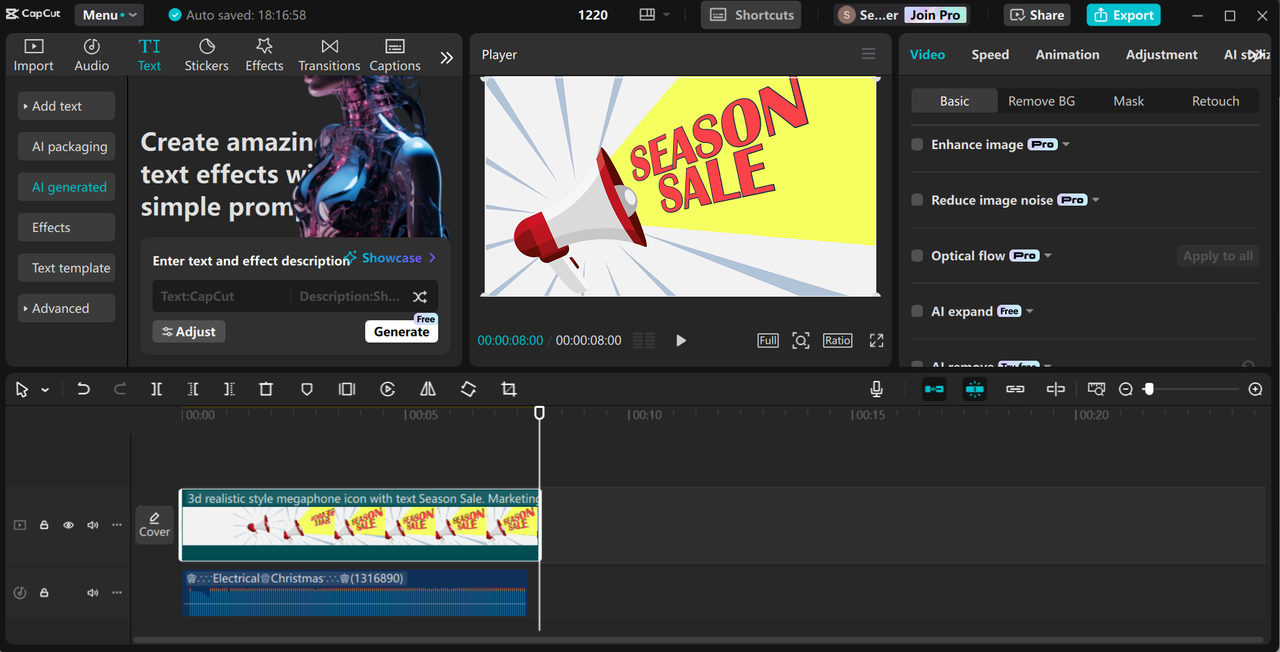Select the Mask sub-tab
This screenshot has height=652, width=1280.
(x=1128, y=101)
